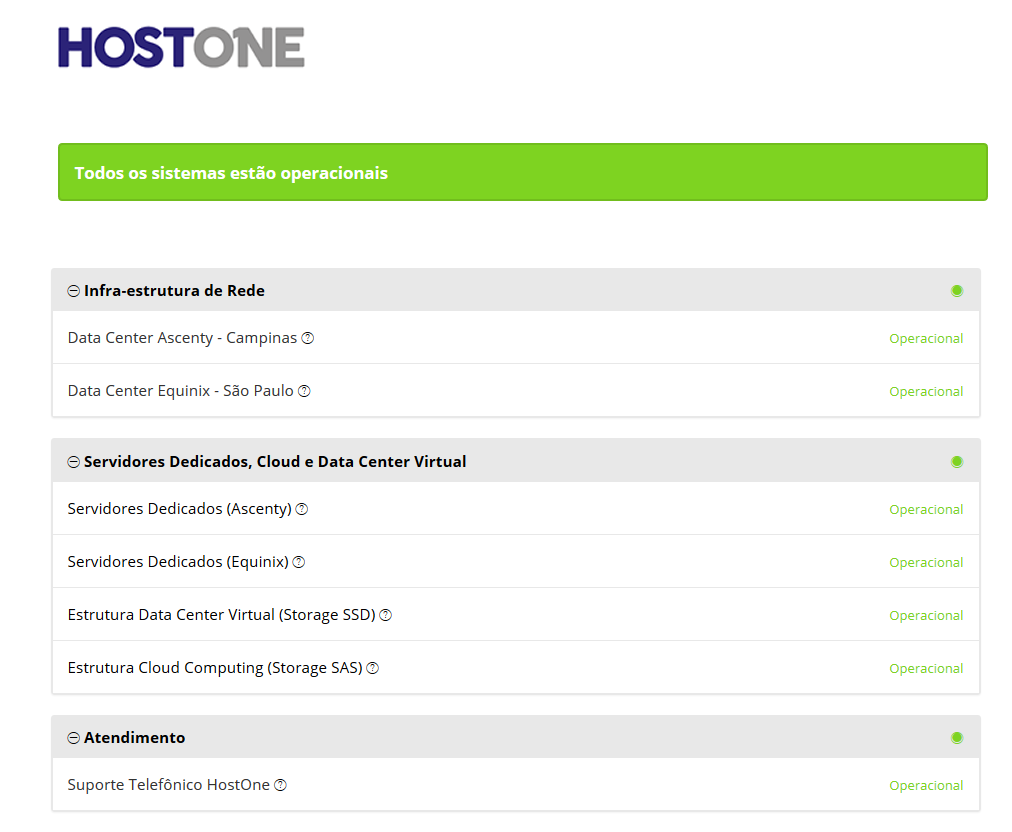Click the HostOne logo
1012x832 pixels.
pyautogui.click(x=181, y=47)
